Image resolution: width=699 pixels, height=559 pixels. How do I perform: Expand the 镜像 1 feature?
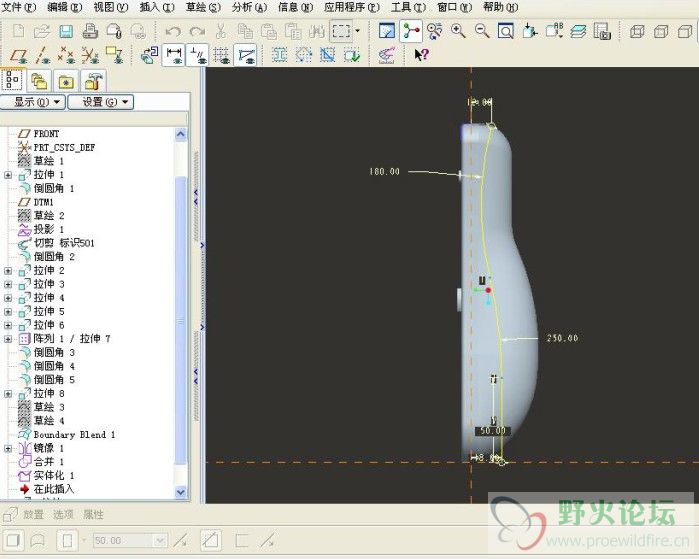coord(8,448)
